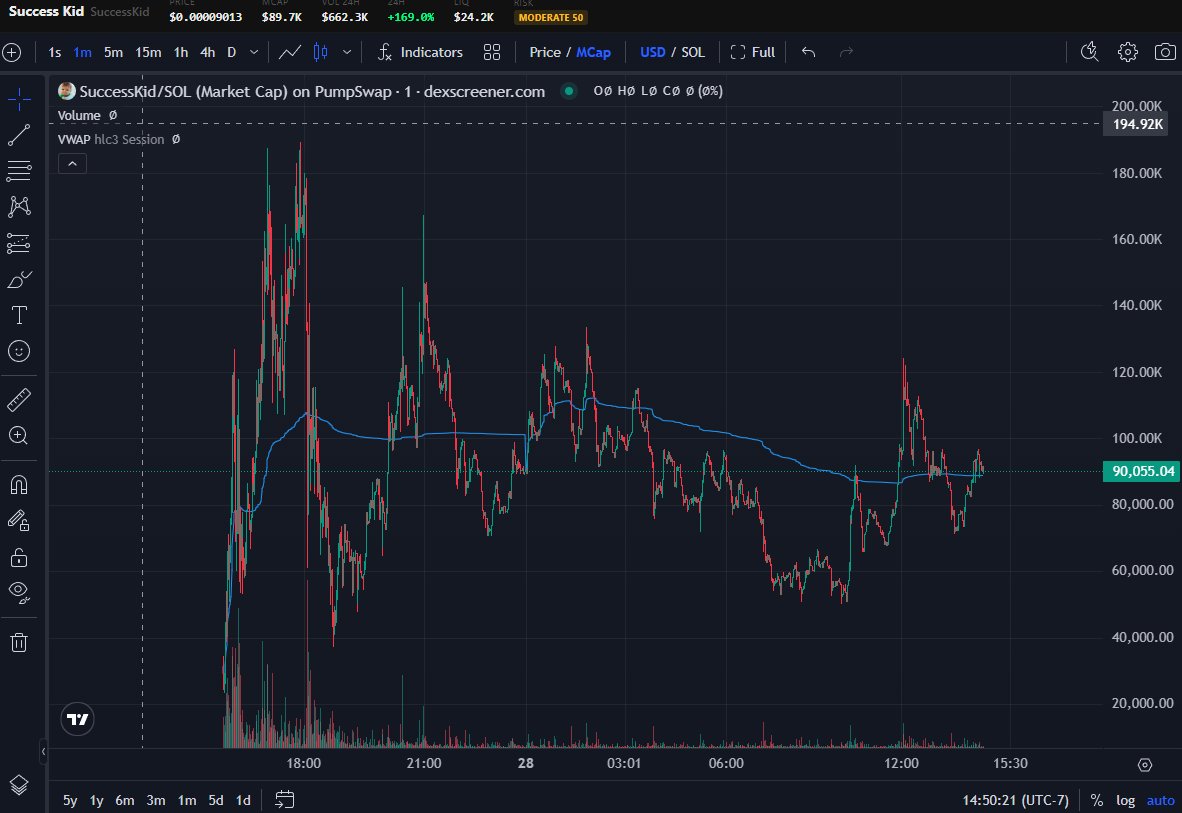Open the alert clock icon
The height and width of the screenshot is (813, 1182).
click(1089, 52)
